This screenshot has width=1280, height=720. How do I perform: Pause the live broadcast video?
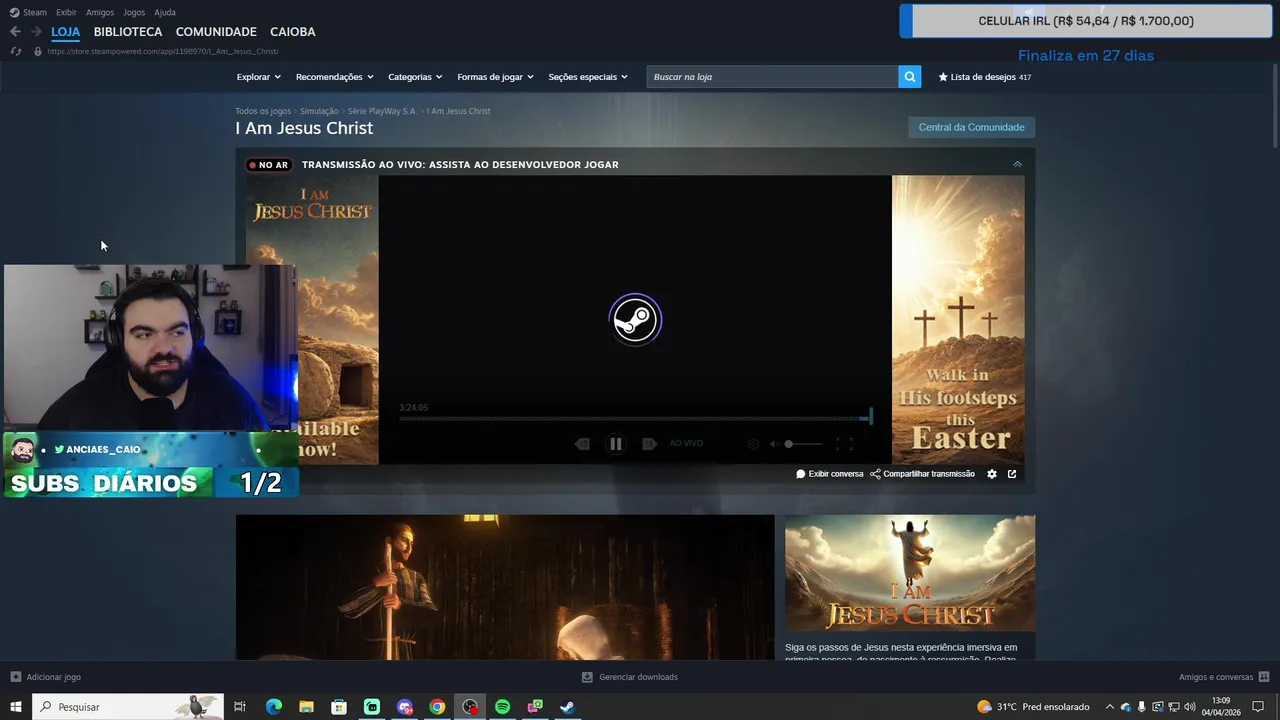(616, 444)
